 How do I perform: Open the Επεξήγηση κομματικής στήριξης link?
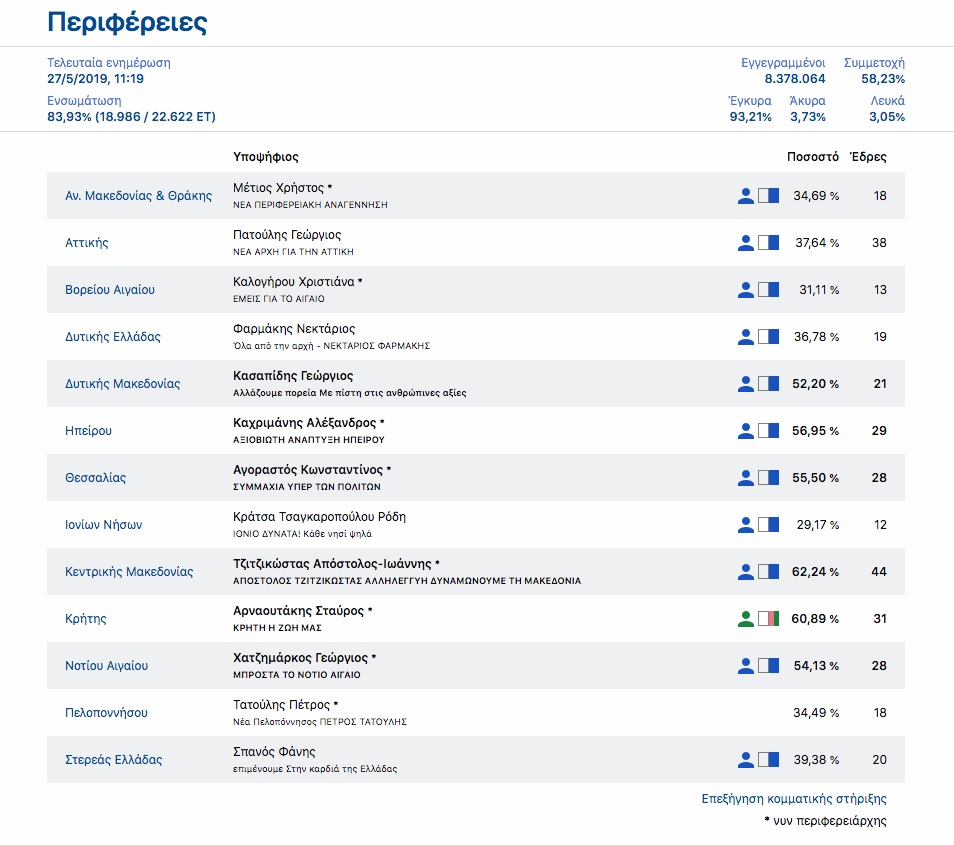pyautogui.click(x=794, y=799)
